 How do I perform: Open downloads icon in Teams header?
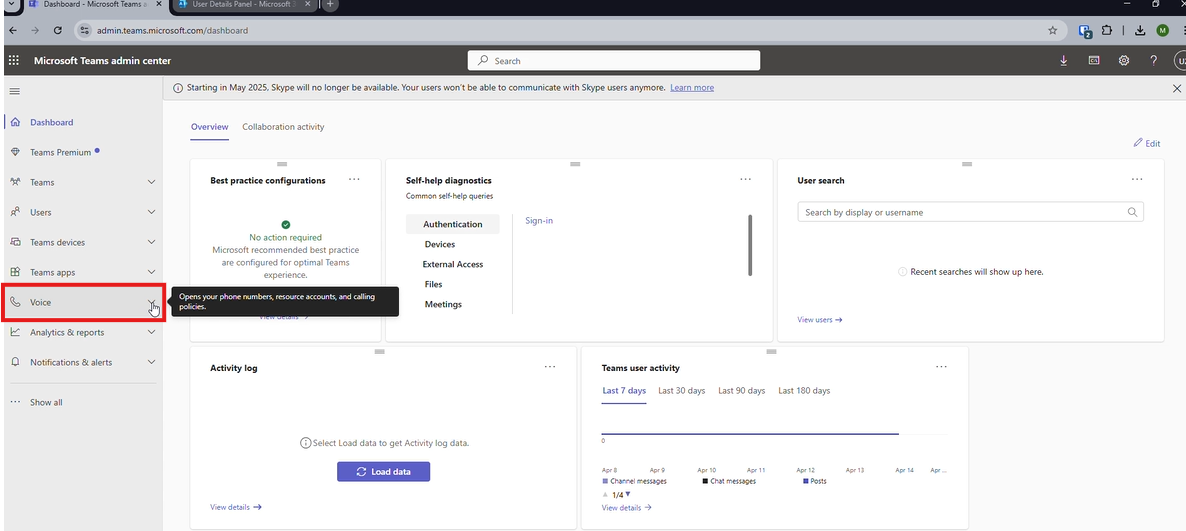click(x=1063, y=61)
